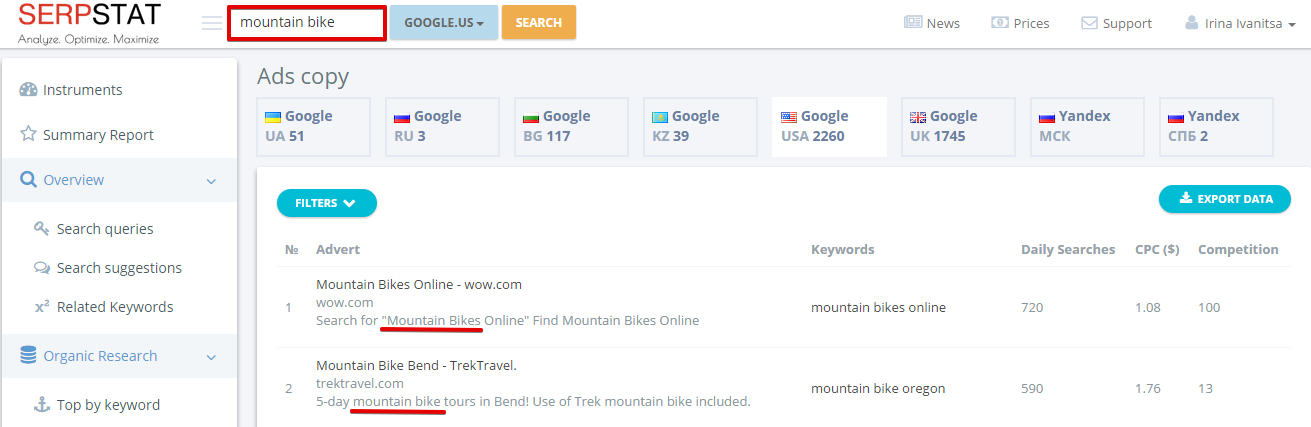Click the Top by keyword anchor icon
The image size is (1311, 427).
[x=41, y=404]
